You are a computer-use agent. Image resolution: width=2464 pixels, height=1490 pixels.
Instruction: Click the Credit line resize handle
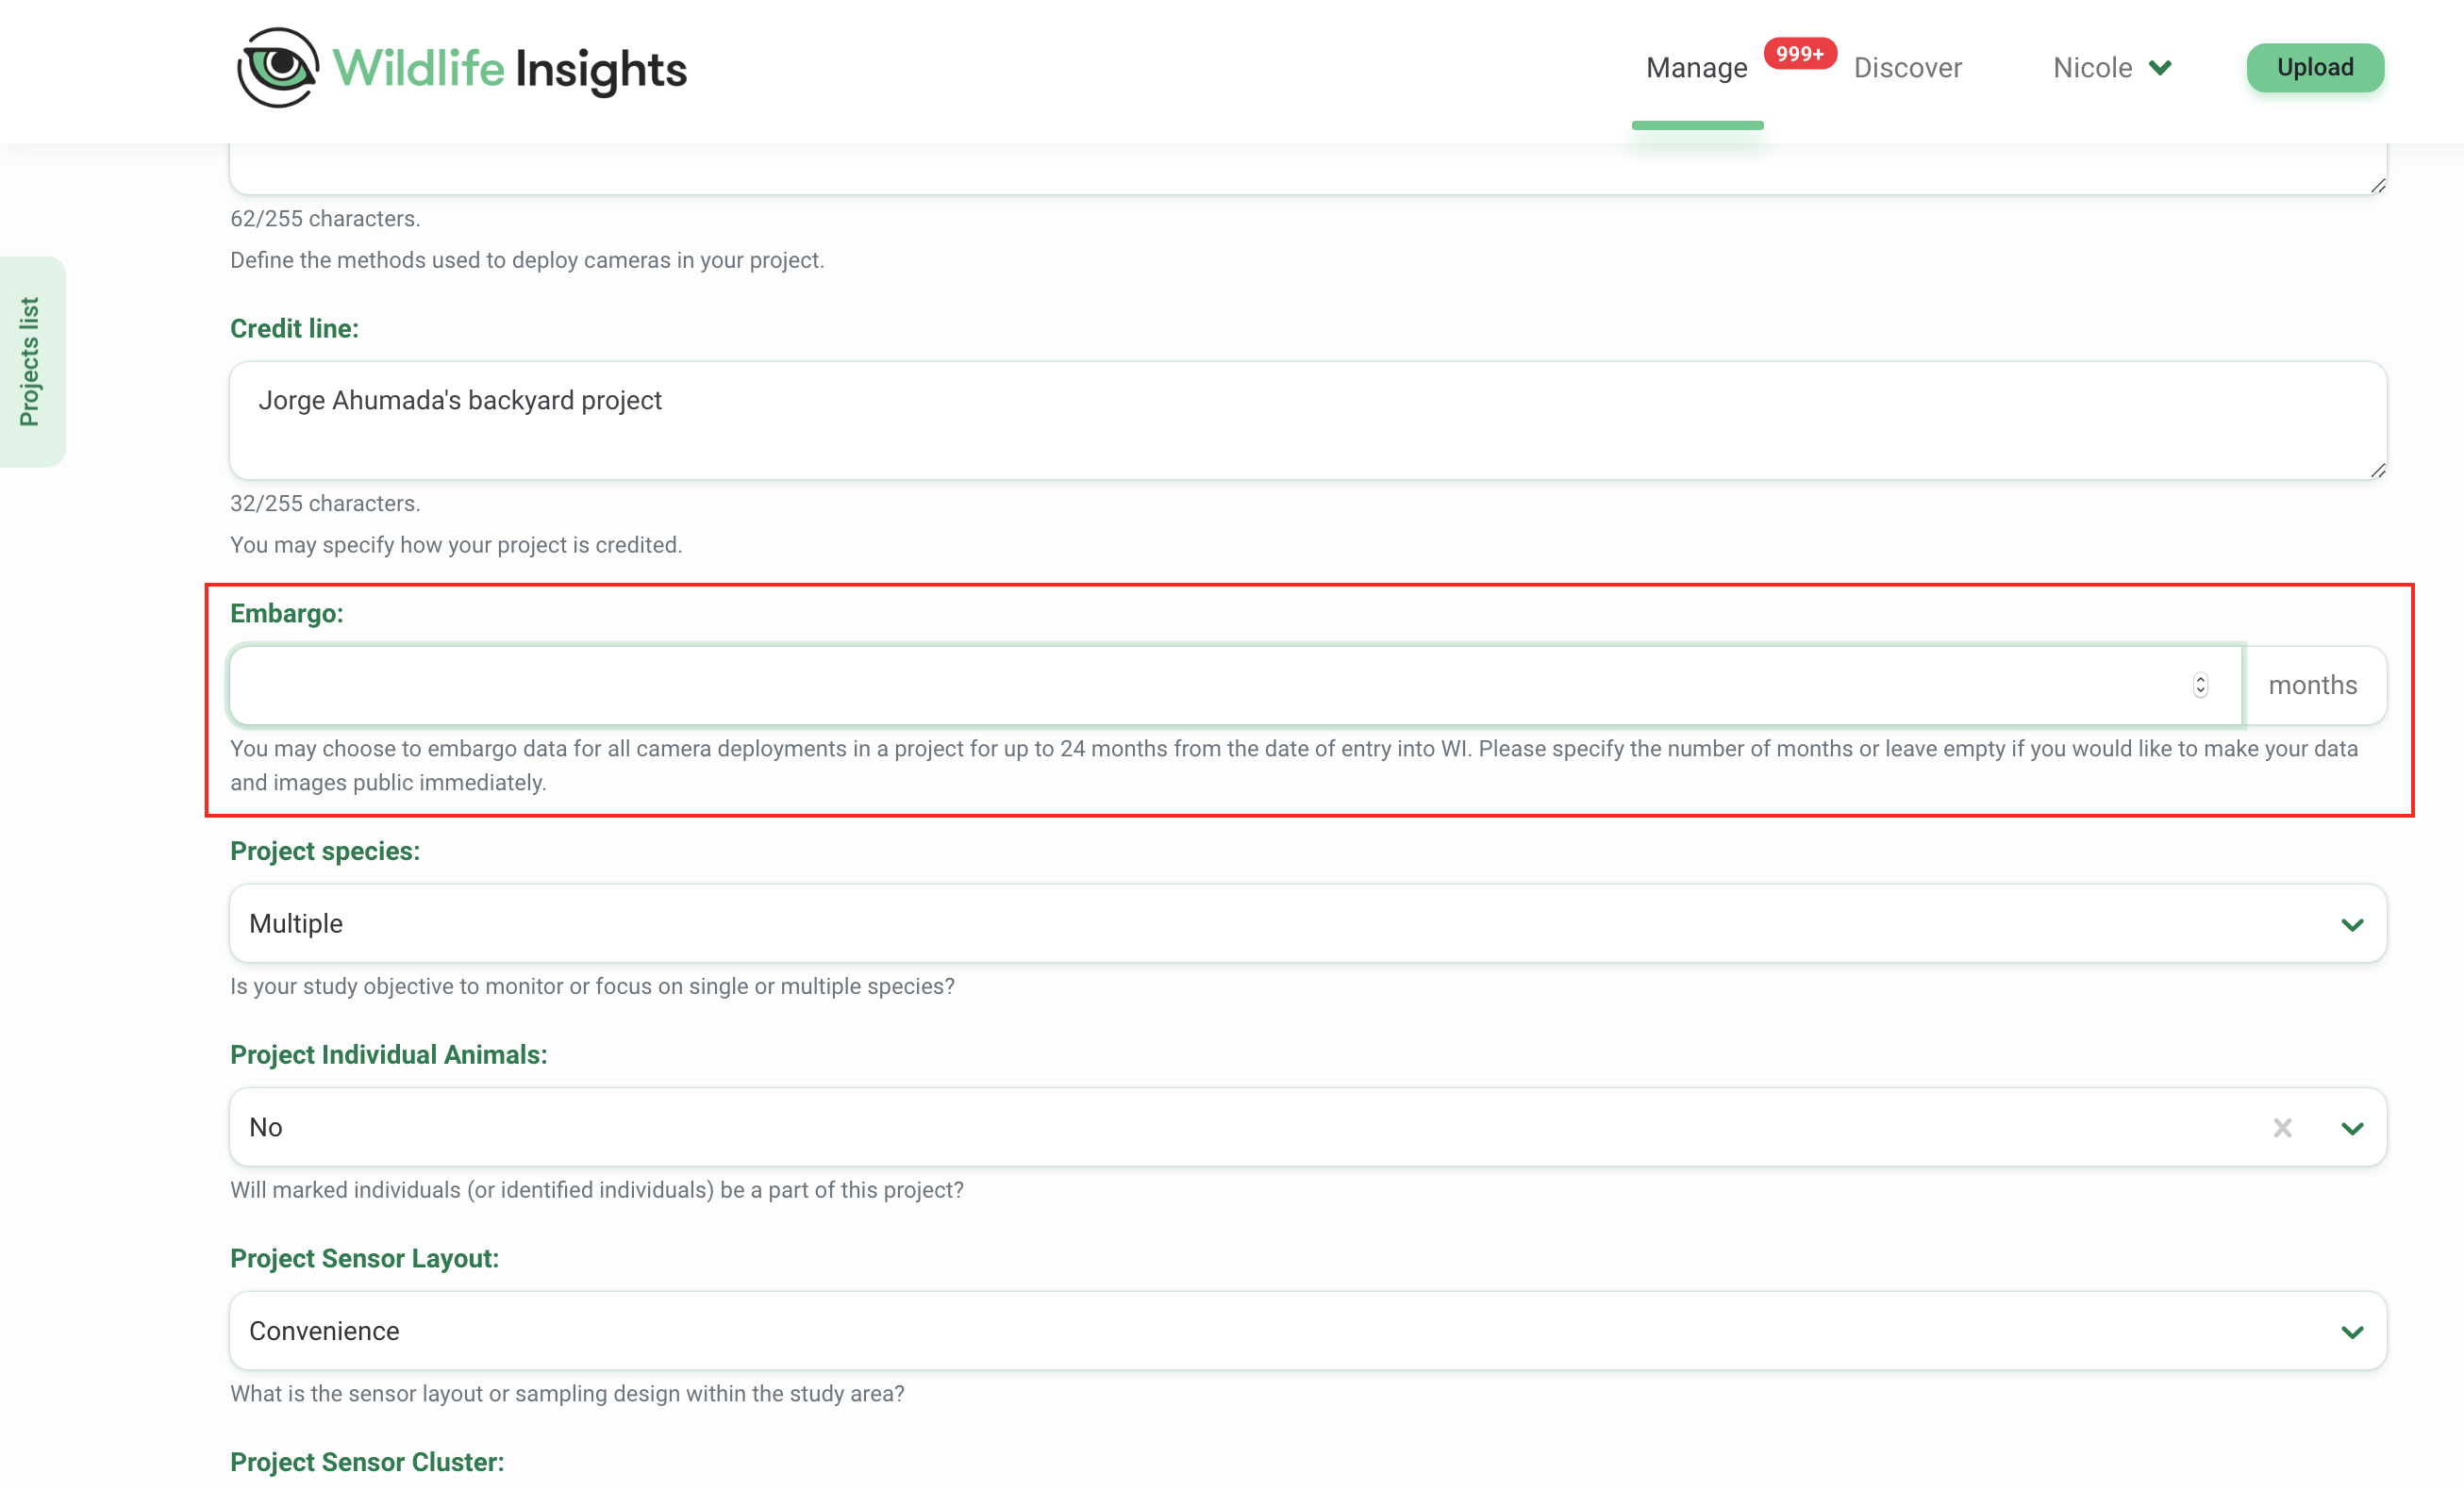pos(2377,470)
